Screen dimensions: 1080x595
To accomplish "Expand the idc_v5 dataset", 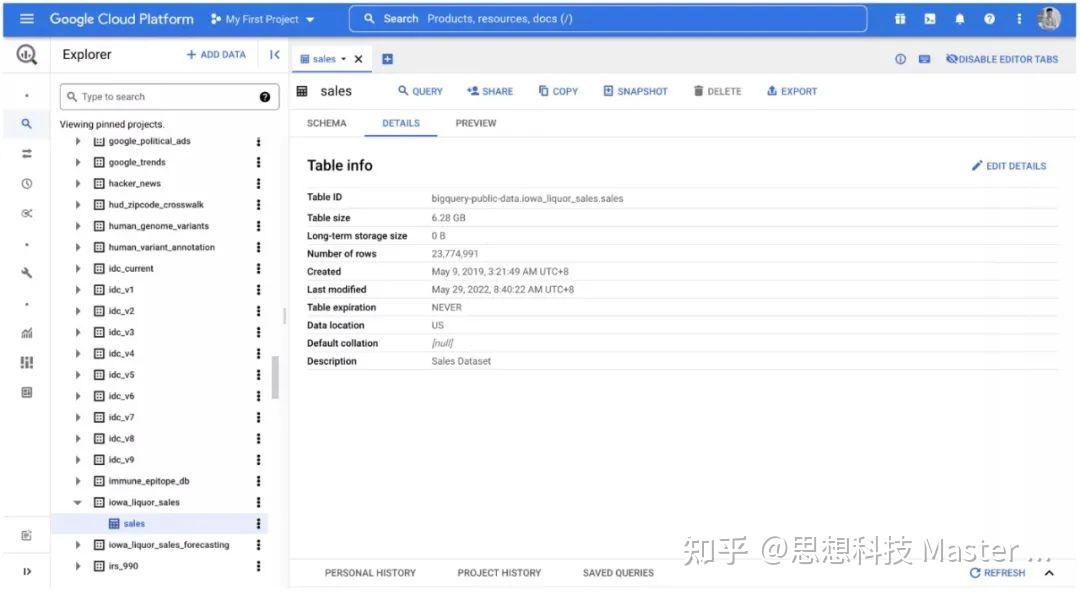I will click(78, 375).
